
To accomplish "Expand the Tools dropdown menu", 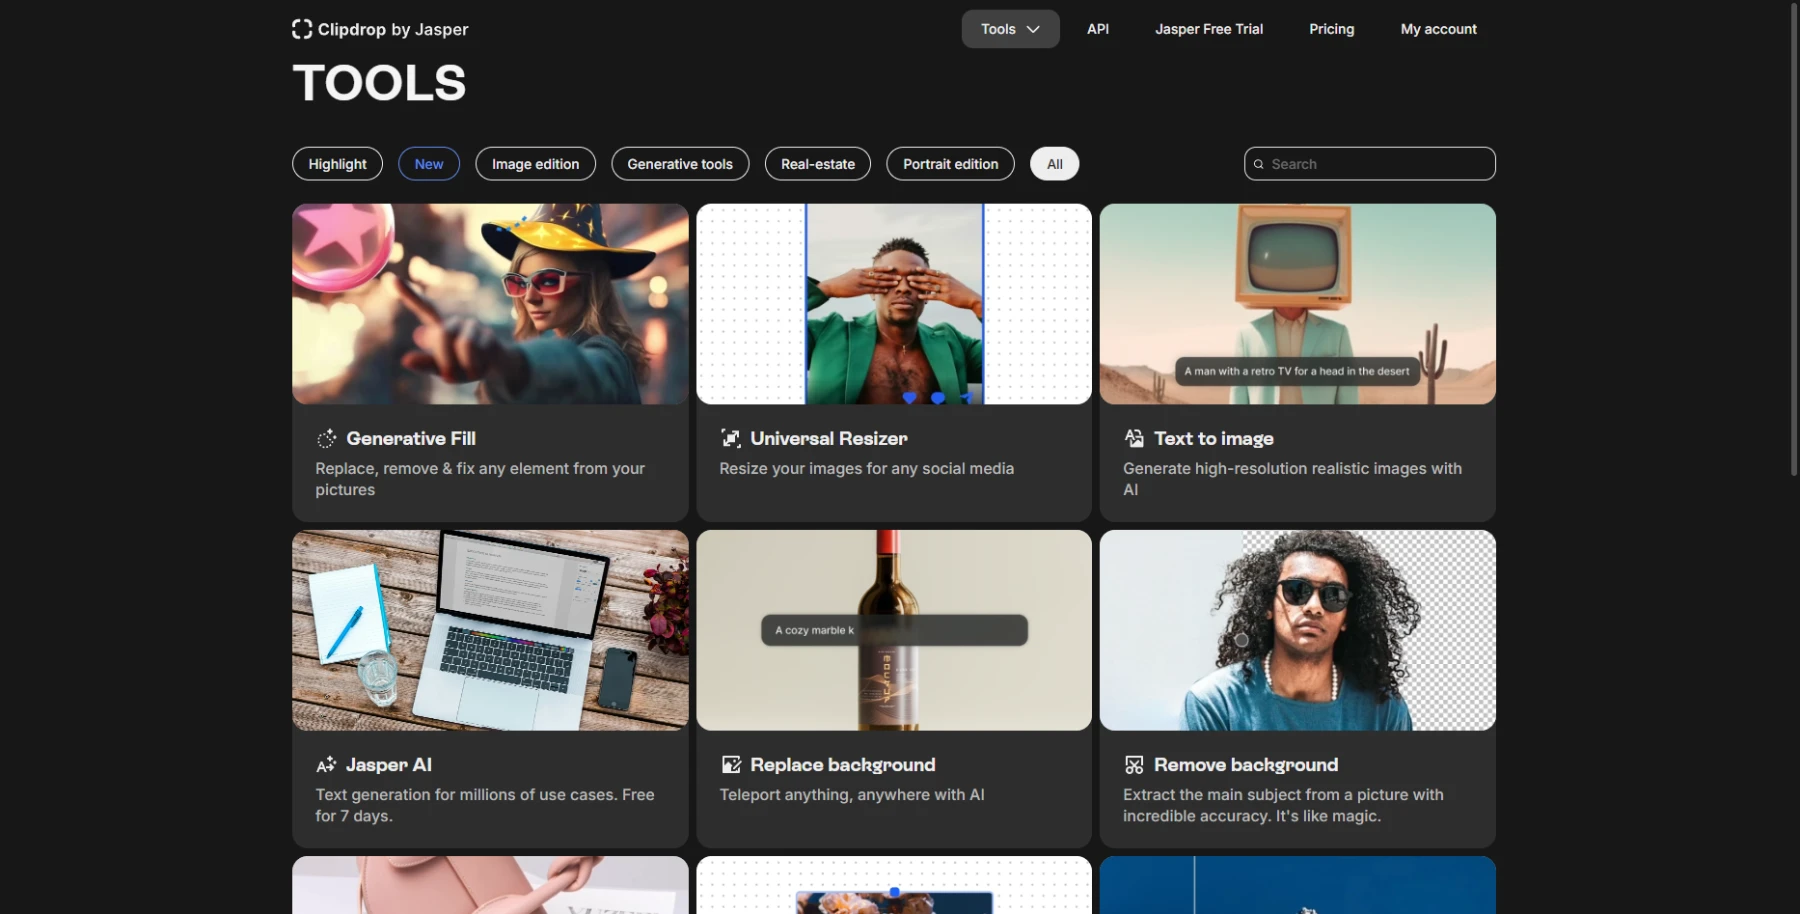I will point(1010,29).
